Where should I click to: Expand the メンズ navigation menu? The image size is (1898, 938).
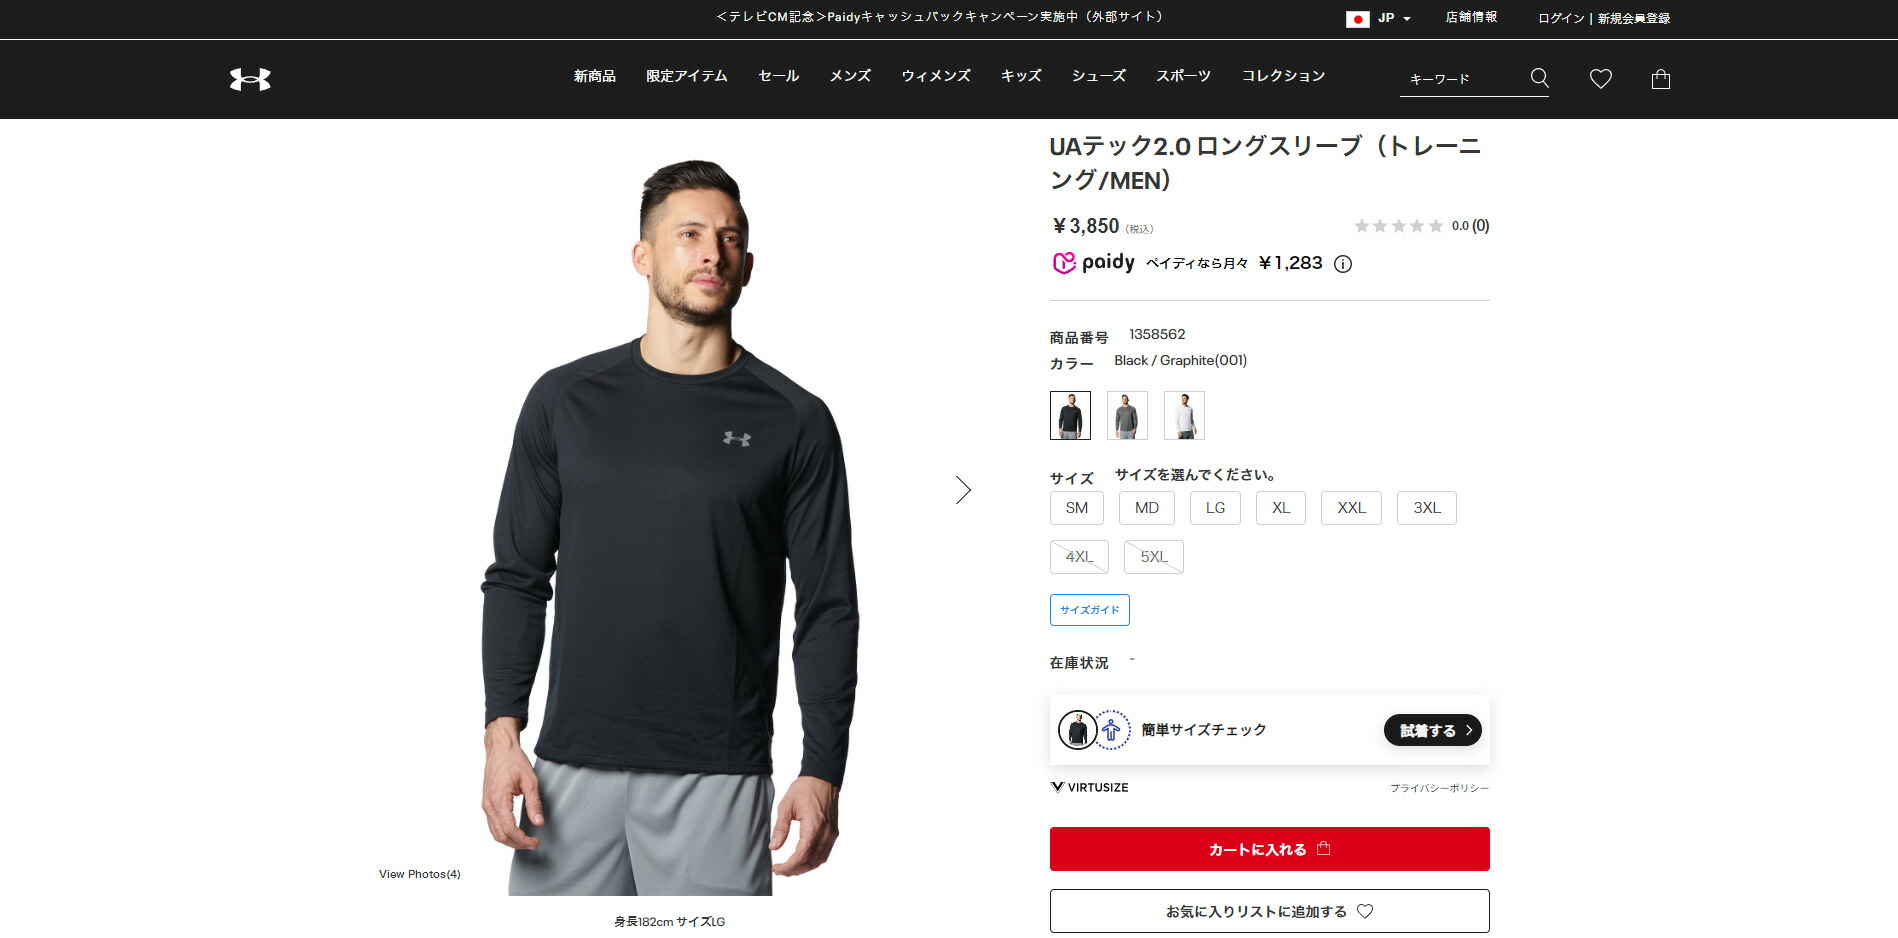tap(850, 76)
